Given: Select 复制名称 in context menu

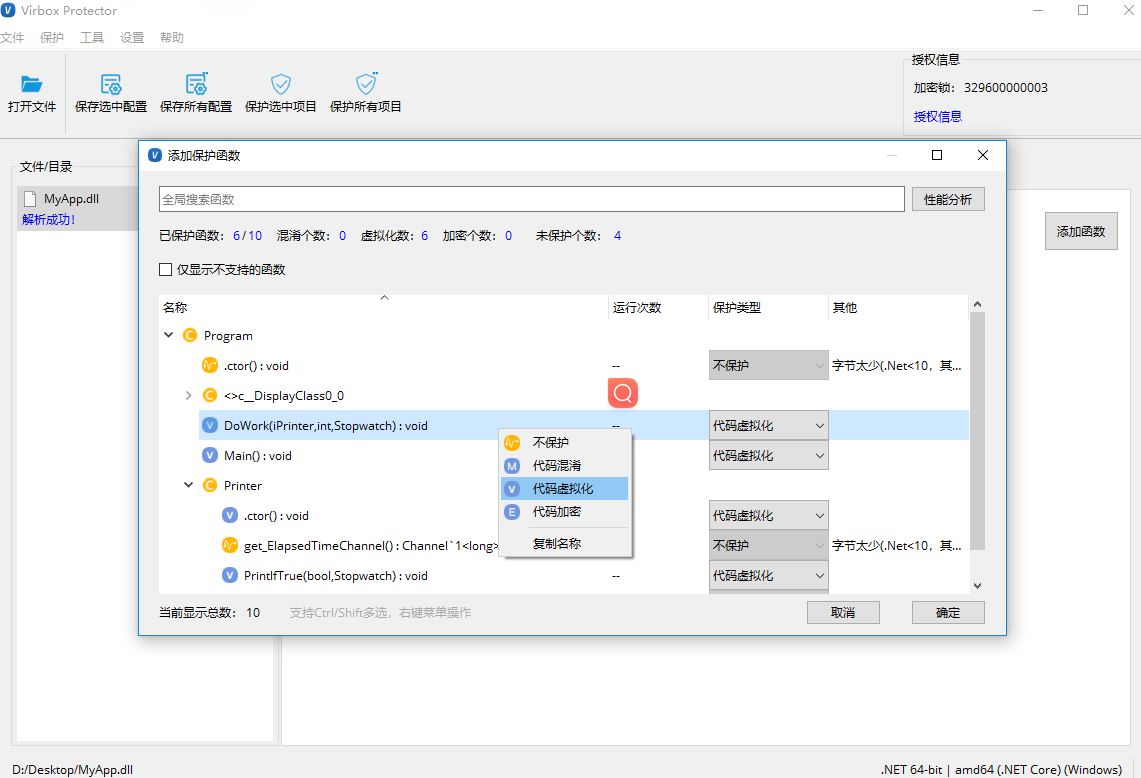Looking at the screenshot, I should (x=556, y=544).
